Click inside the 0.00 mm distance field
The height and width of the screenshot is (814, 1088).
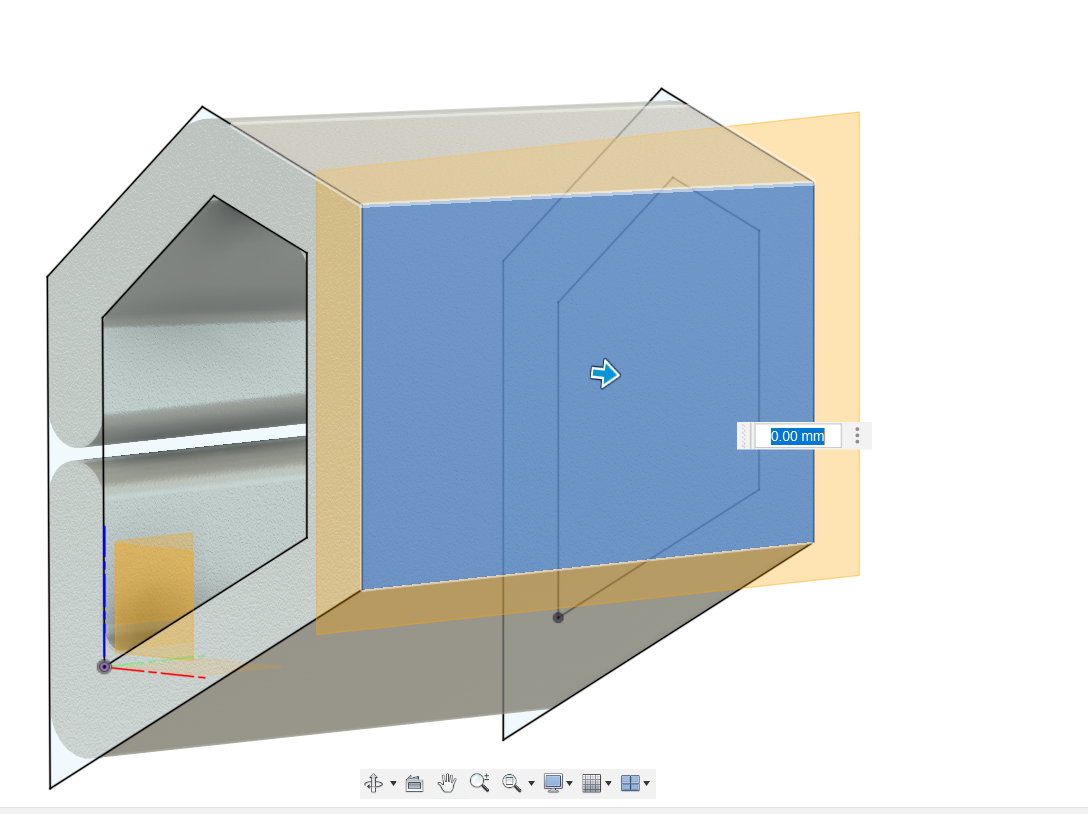tap(797, 435)
